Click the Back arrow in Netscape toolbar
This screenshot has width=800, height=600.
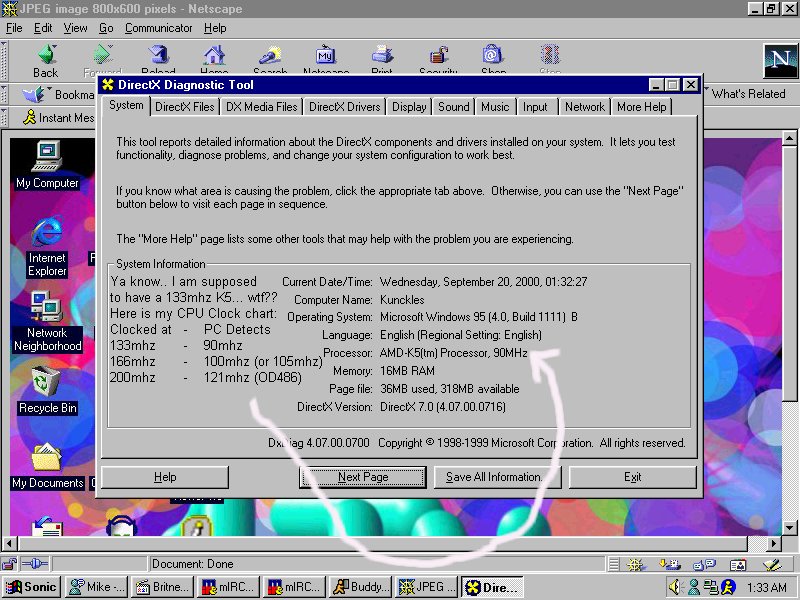click(46, 58)
